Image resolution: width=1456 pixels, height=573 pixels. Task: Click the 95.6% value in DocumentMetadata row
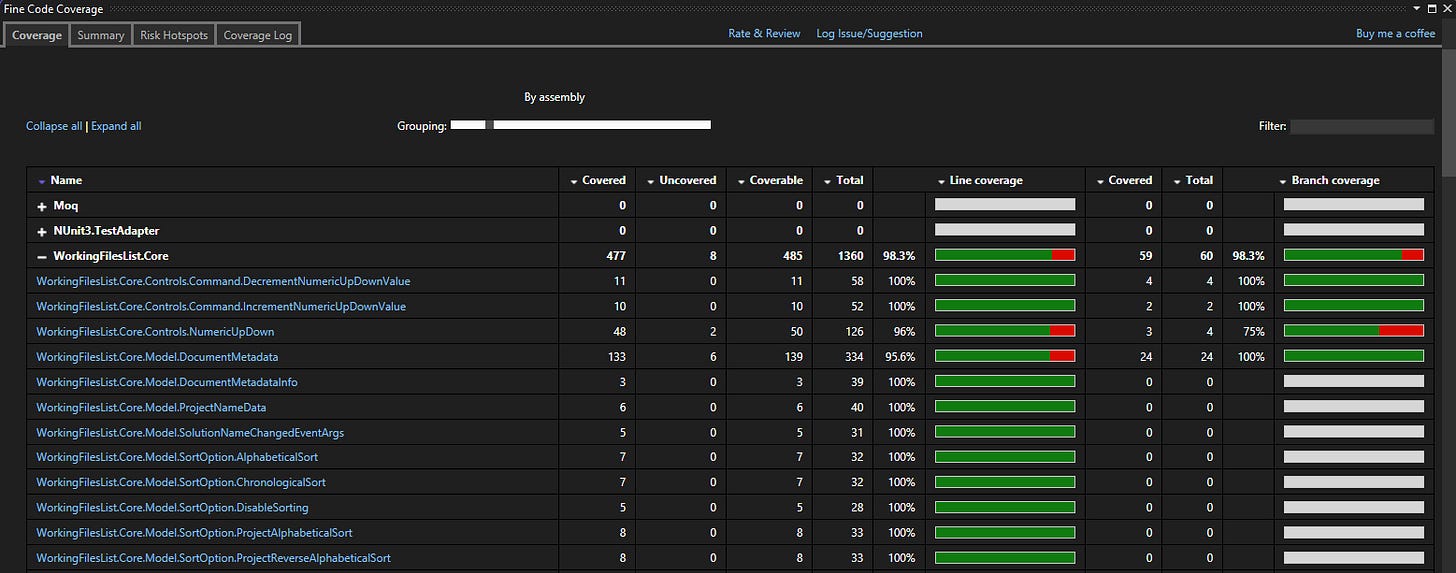pos(899,356)
